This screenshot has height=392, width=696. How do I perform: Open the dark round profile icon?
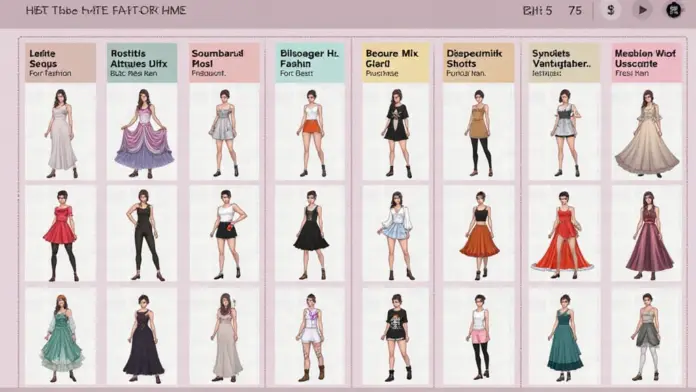673,10
